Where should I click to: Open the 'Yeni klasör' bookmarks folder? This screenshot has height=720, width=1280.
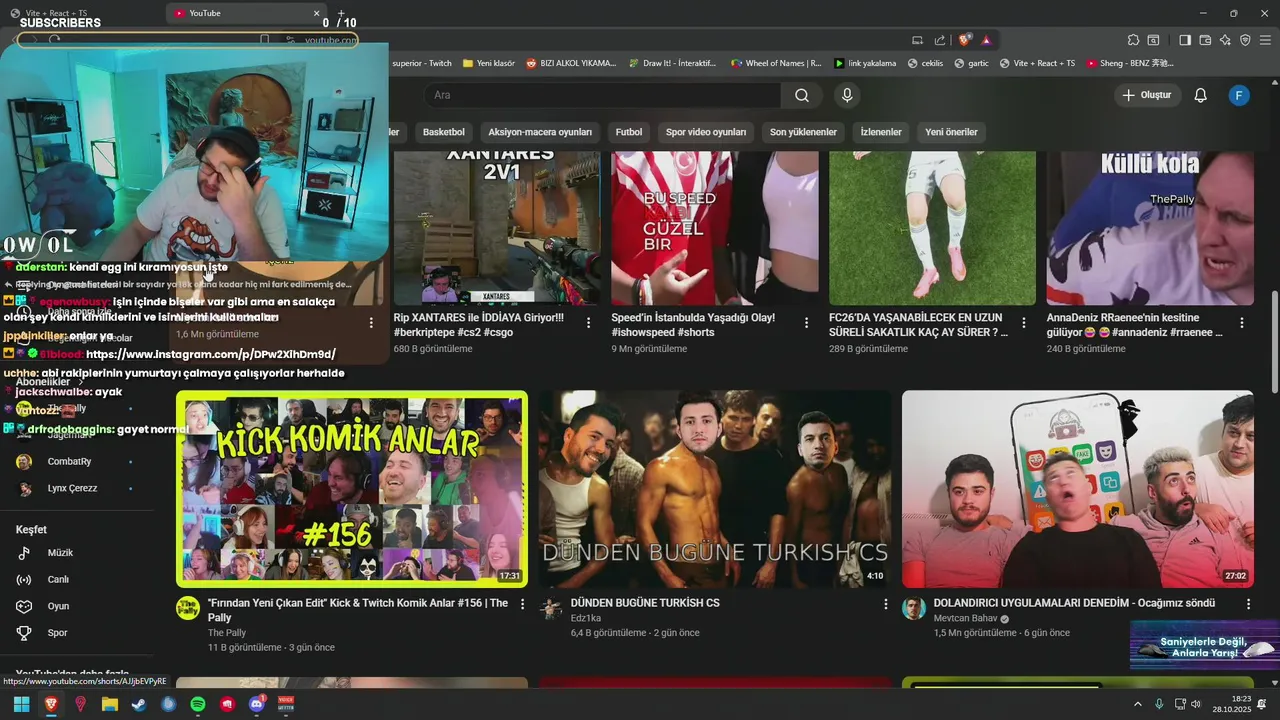click(489, 63)
